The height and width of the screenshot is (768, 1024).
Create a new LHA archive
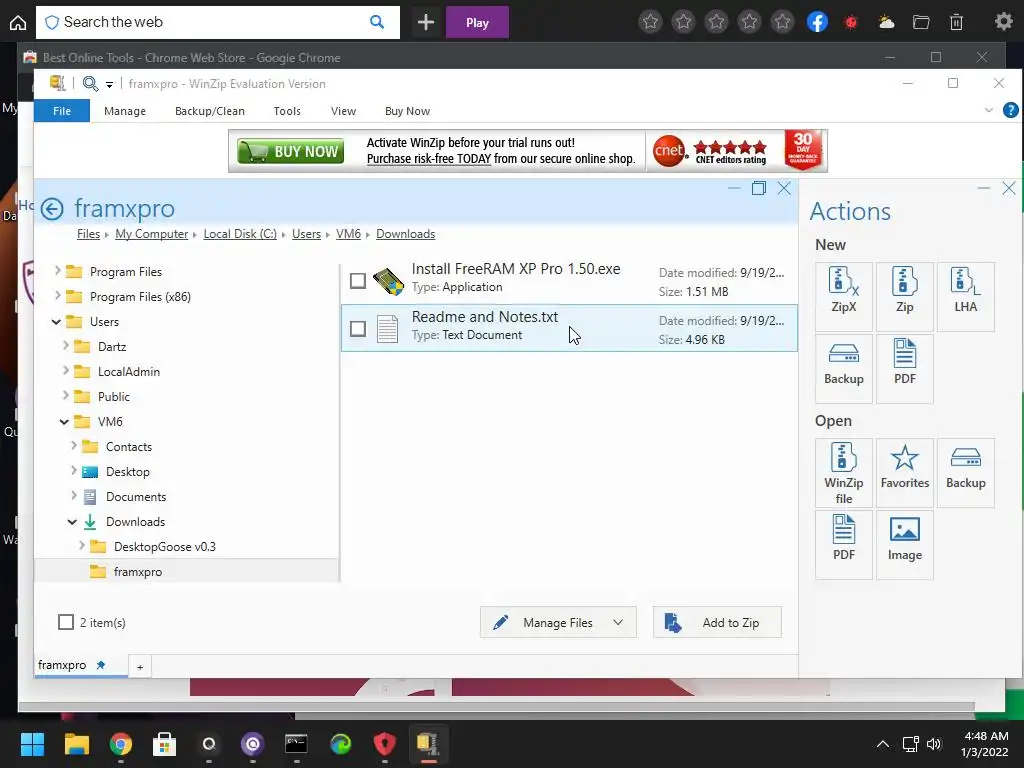point(965,296)
